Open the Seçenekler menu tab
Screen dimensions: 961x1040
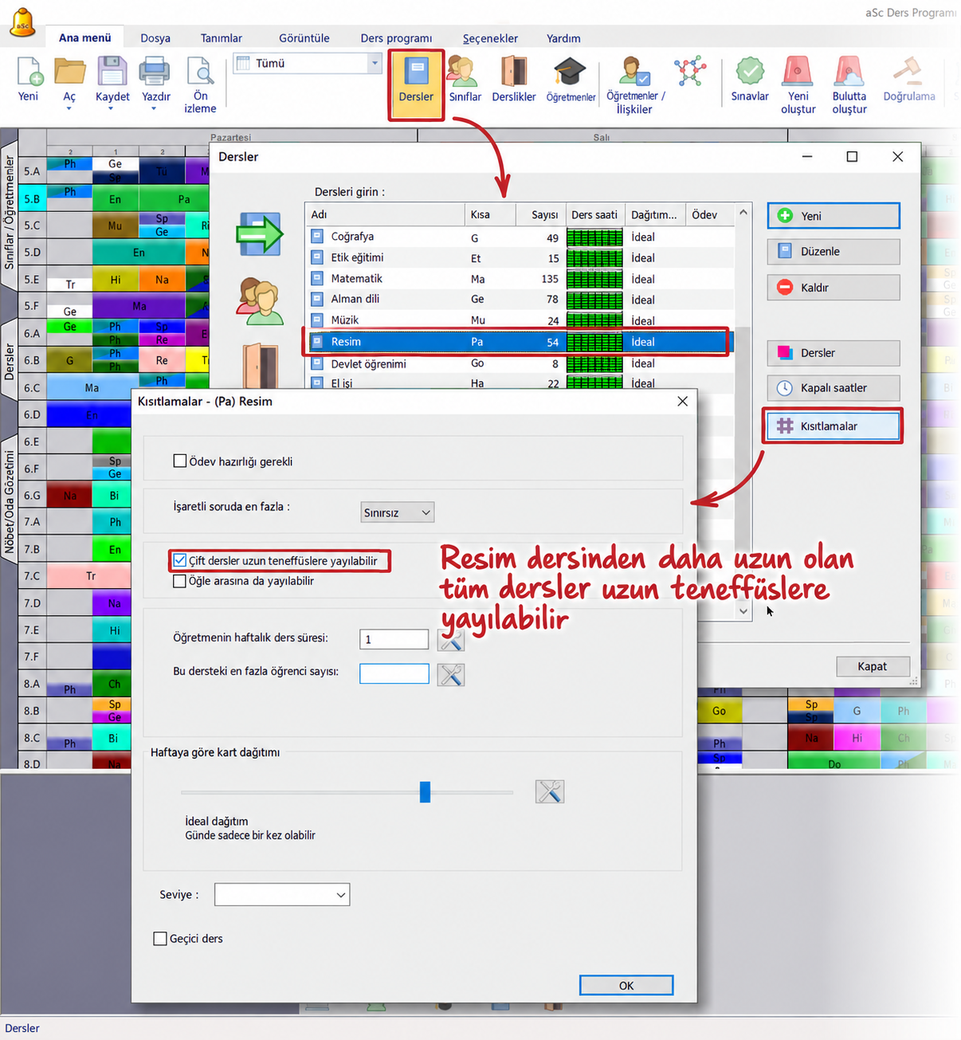(x=490, y=38)
